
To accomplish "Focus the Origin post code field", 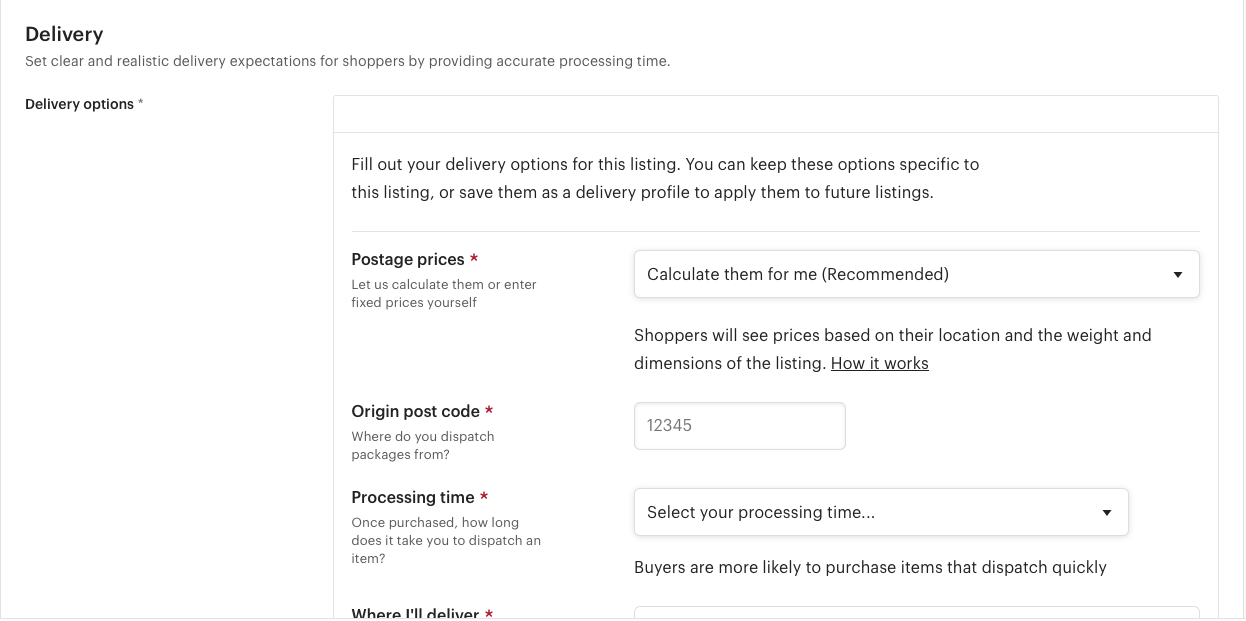I will pos(739,426).
